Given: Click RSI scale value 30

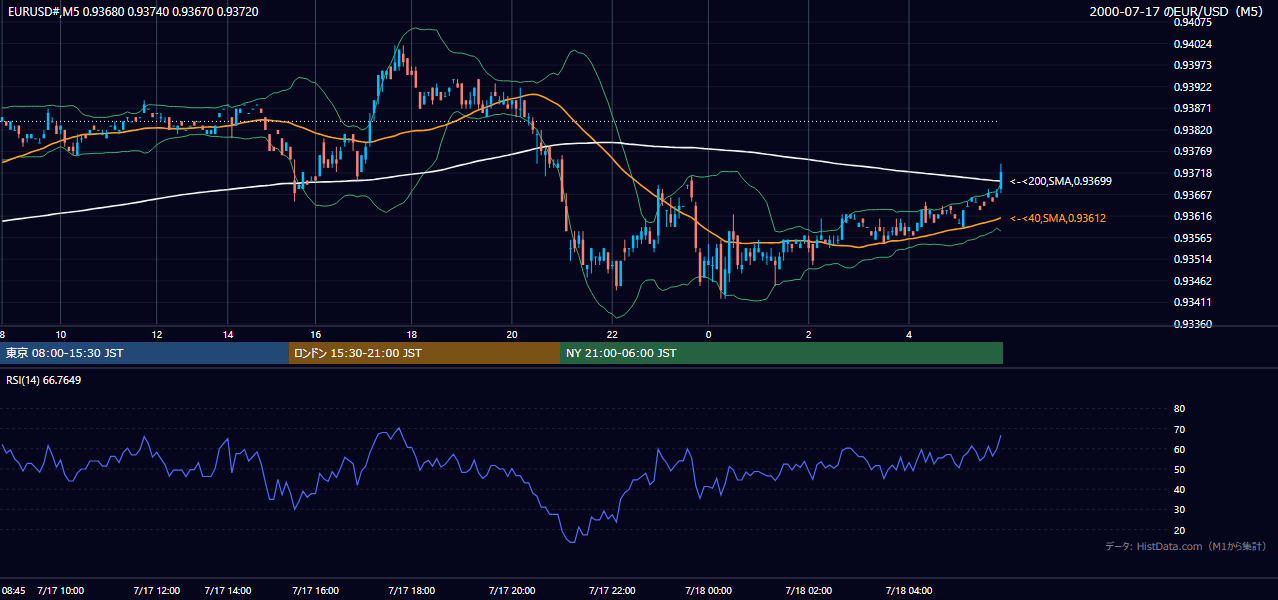Looking at the screenshot, I should [1179, 510].
